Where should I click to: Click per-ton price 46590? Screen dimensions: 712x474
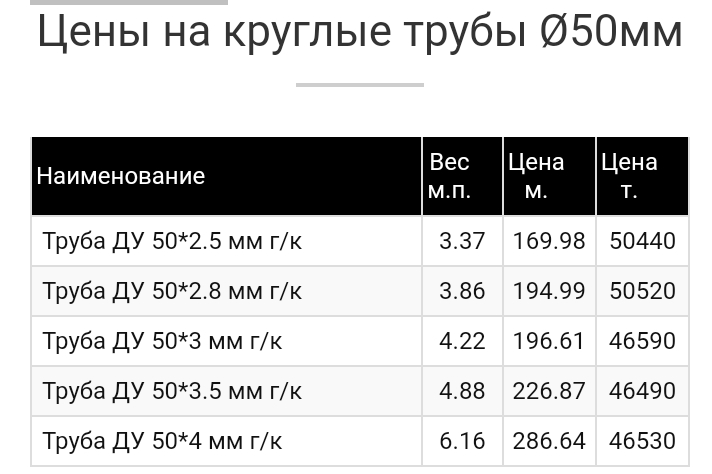coord(642,341)
